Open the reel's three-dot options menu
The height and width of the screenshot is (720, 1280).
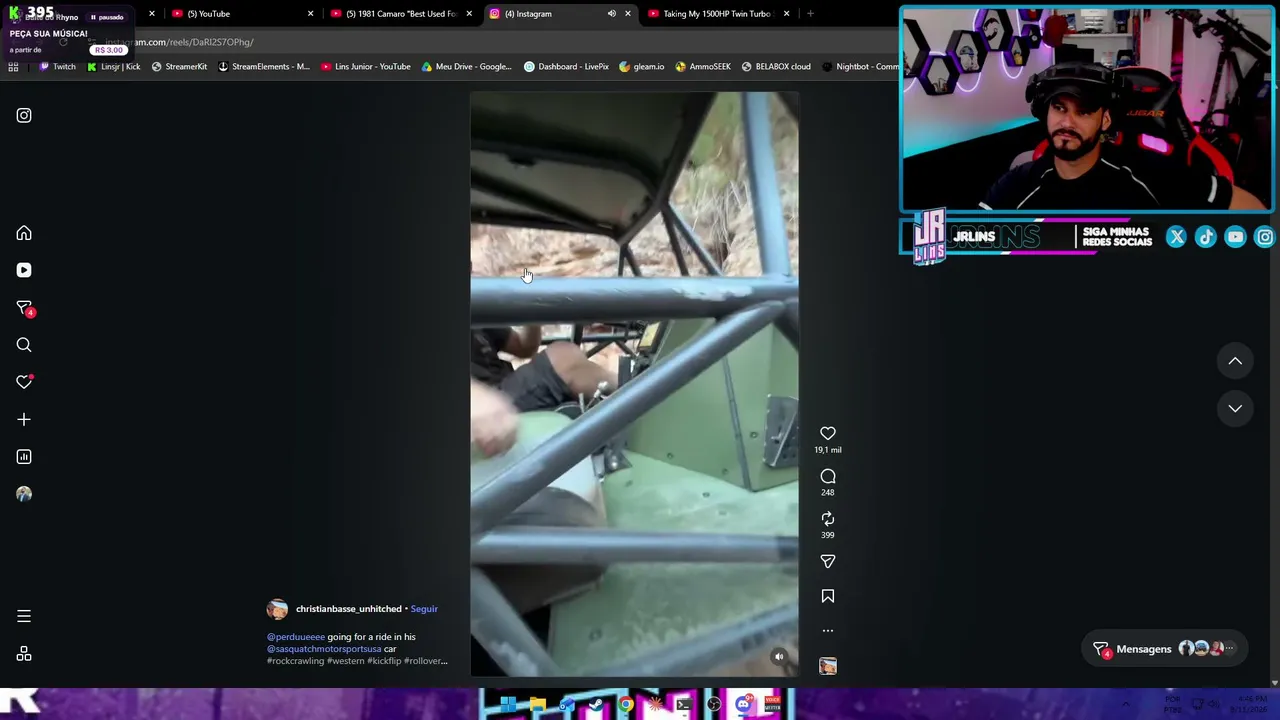coord(828,631)
